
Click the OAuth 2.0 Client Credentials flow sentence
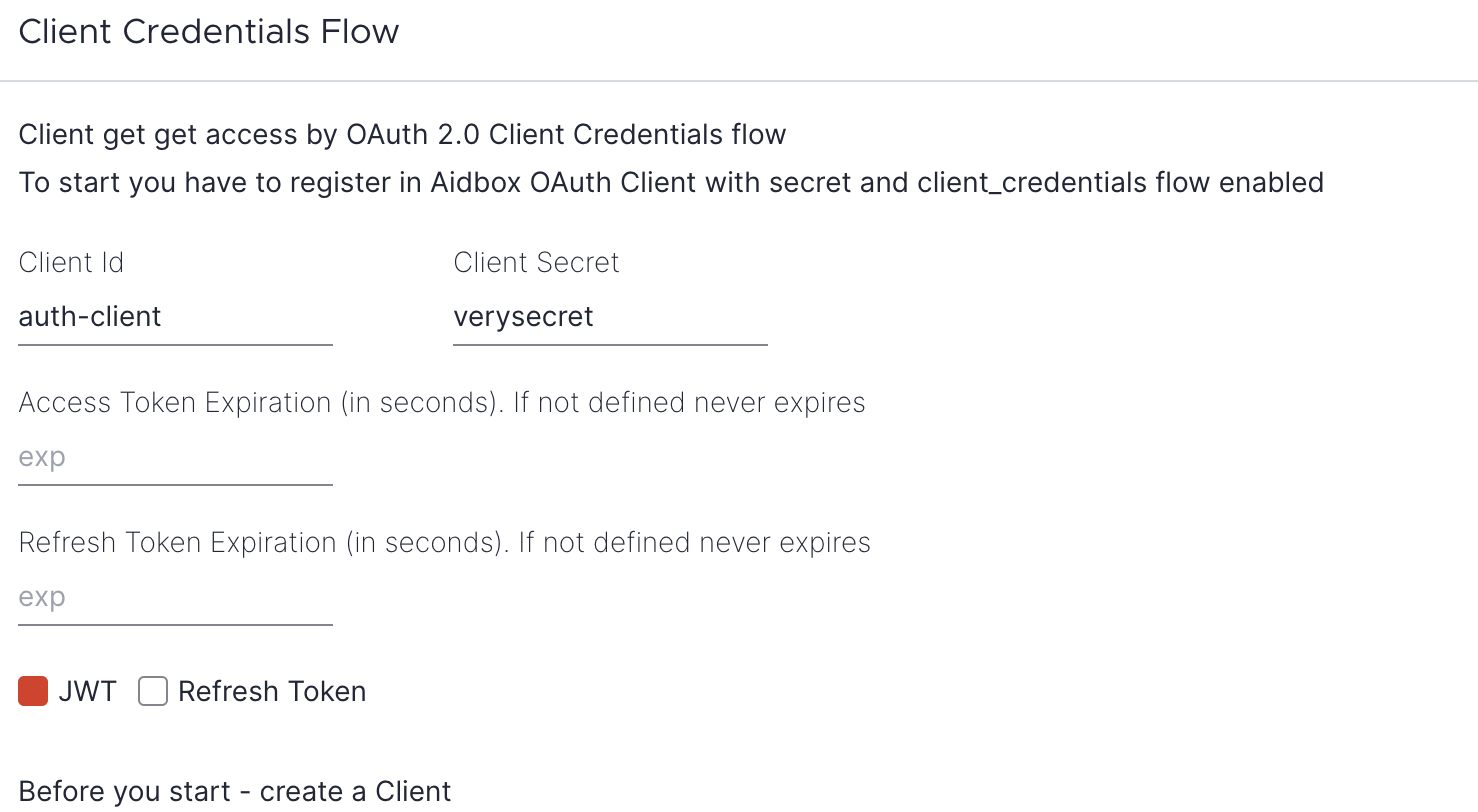pyautogui.click(x=402, y=134)
